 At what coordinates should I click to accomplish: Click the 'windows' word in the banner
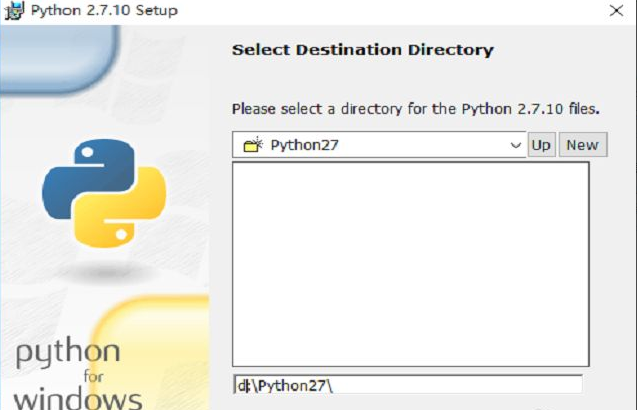point(77,399)
